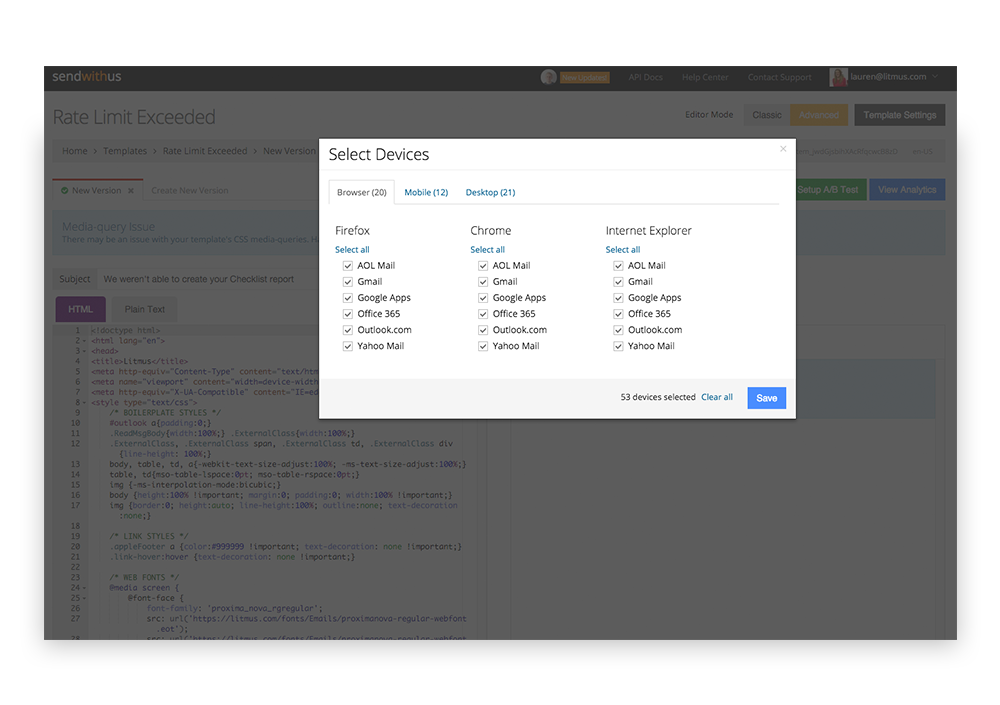This screenshot has height=705, width=1000.
Task: Click the sendwithus logo
Action: click(x=87, y=77)
